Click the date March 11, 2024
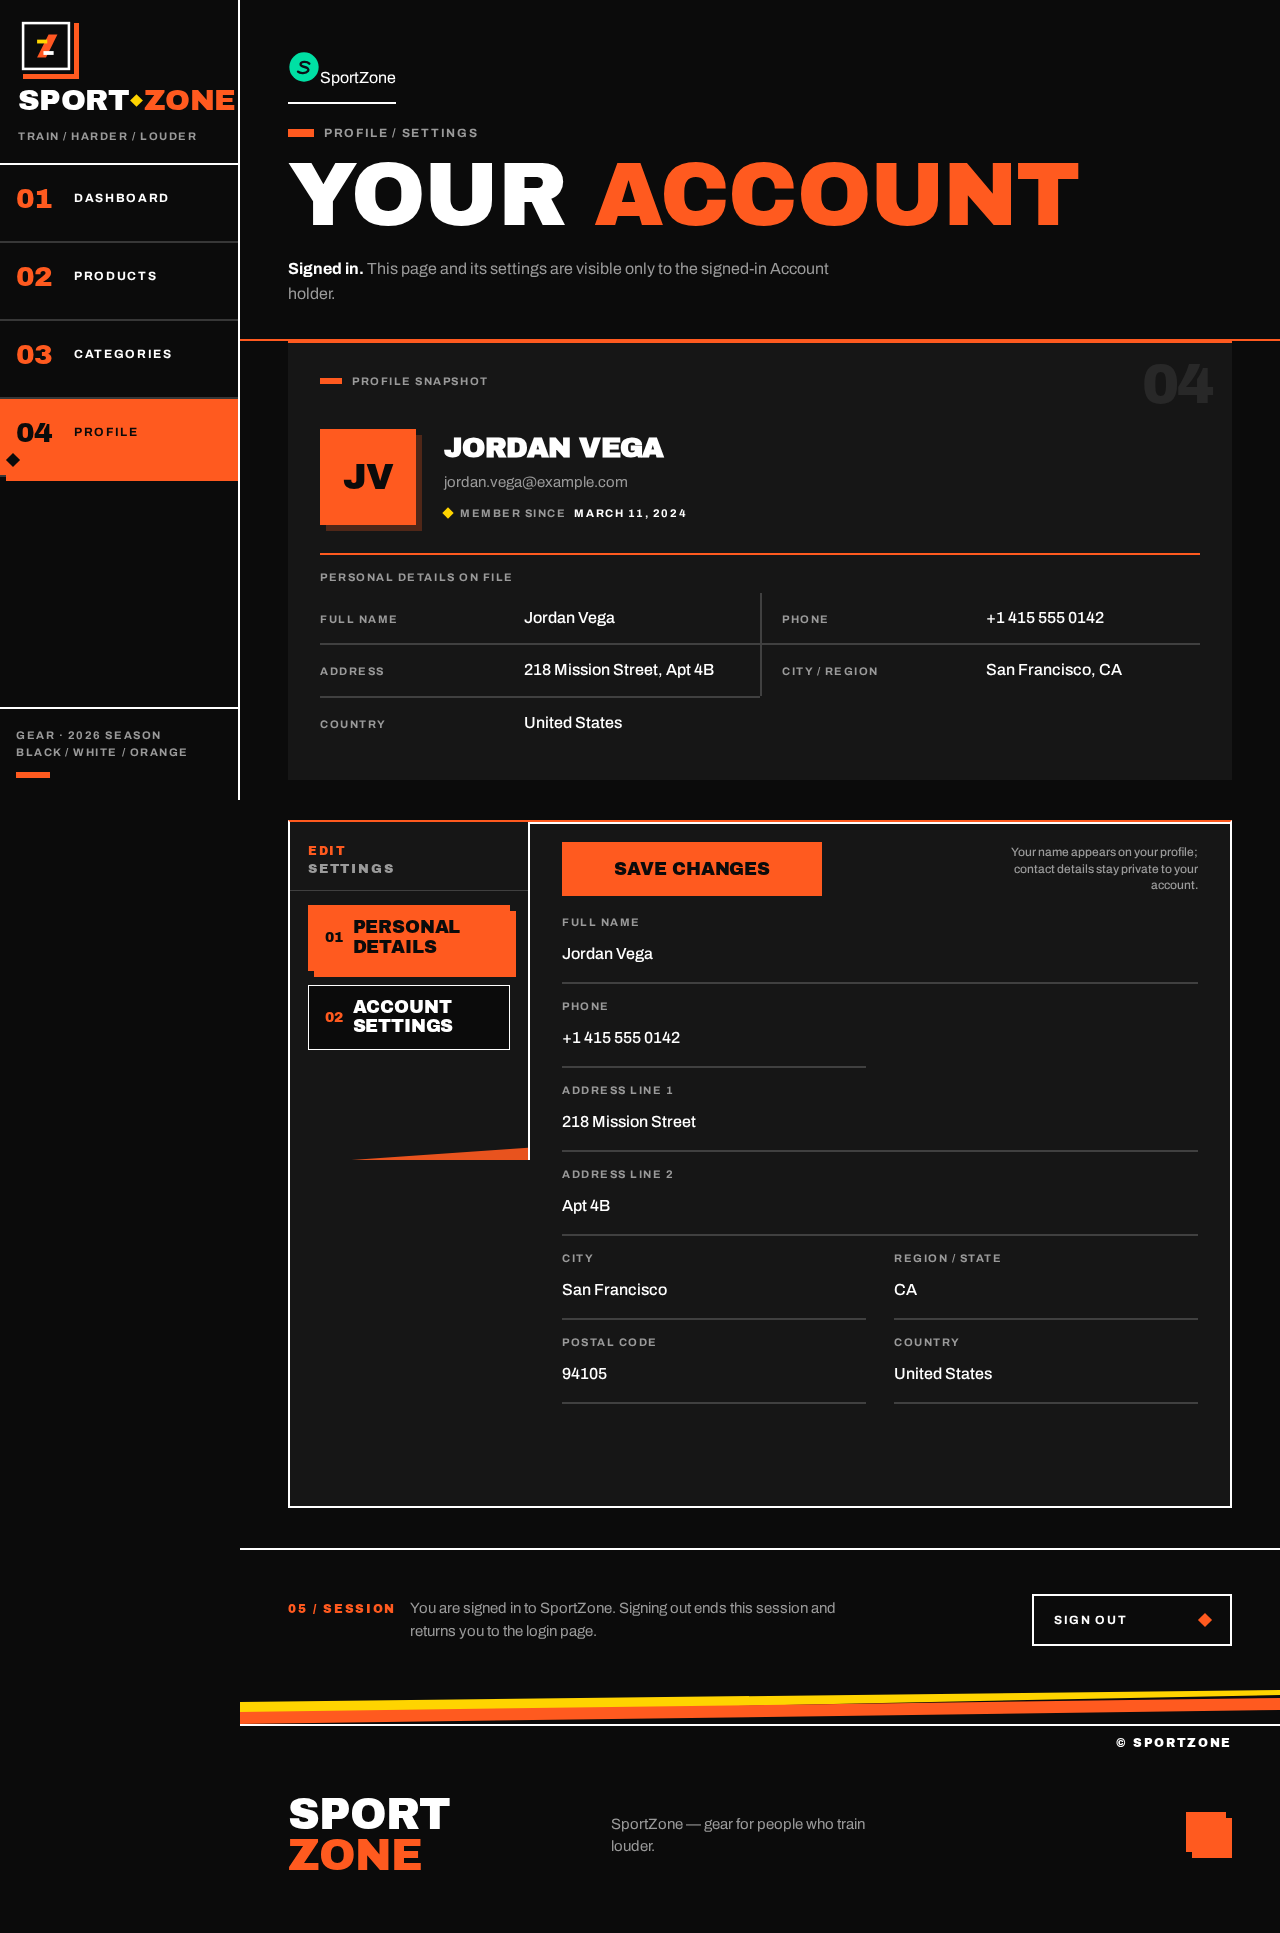Image resolution: width=1280 pixels, height=1933 pixels. tap(630, 513)
